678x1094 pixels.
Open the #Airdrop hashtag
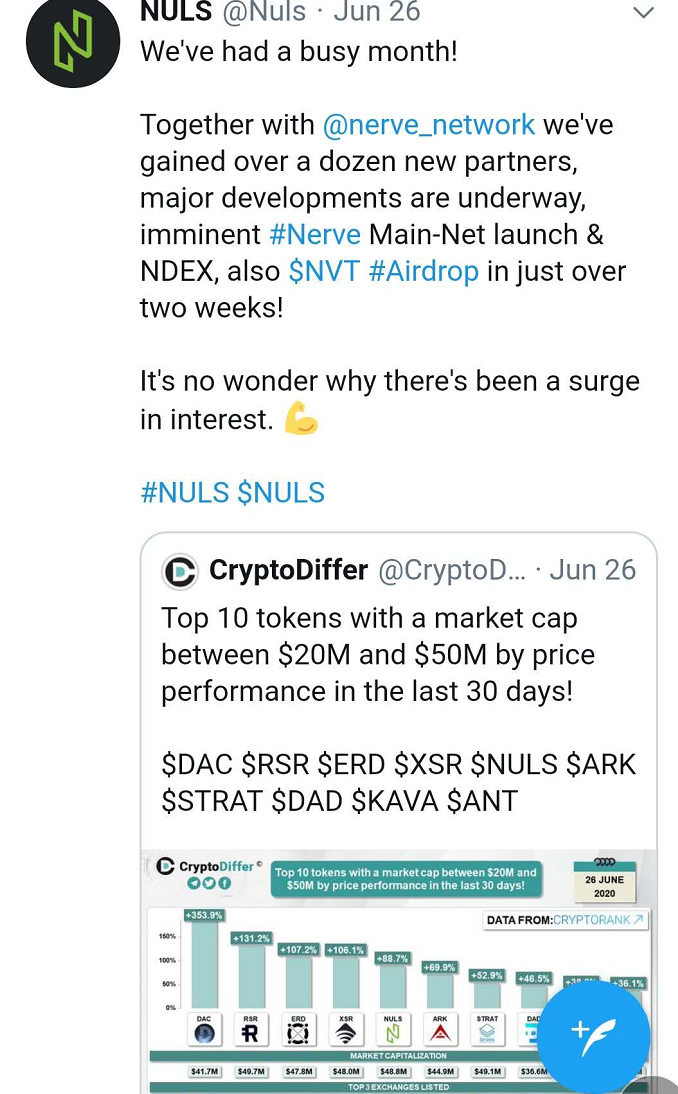click(x=423, y=271)
